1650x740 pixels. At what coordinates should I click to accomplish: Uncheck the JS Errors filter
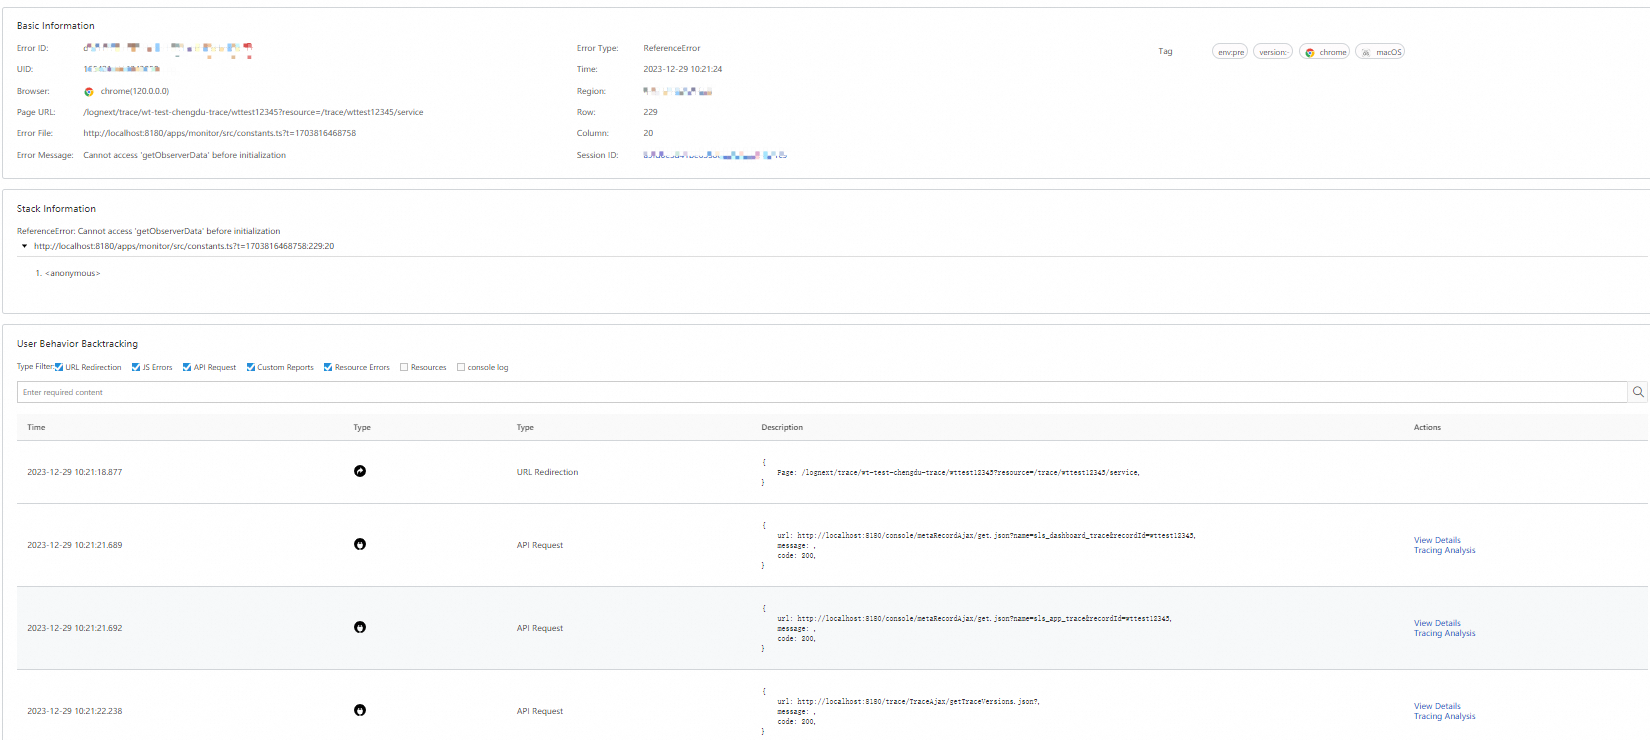tap(136, 367)
